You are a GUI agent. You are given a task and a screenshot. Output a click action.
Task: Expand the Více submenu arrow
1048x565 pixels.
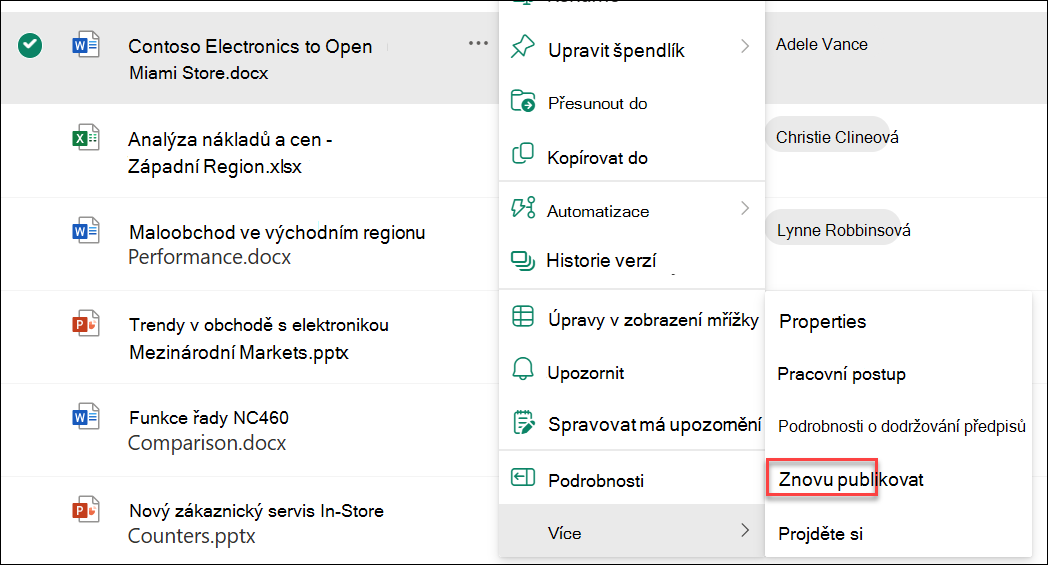745,530
